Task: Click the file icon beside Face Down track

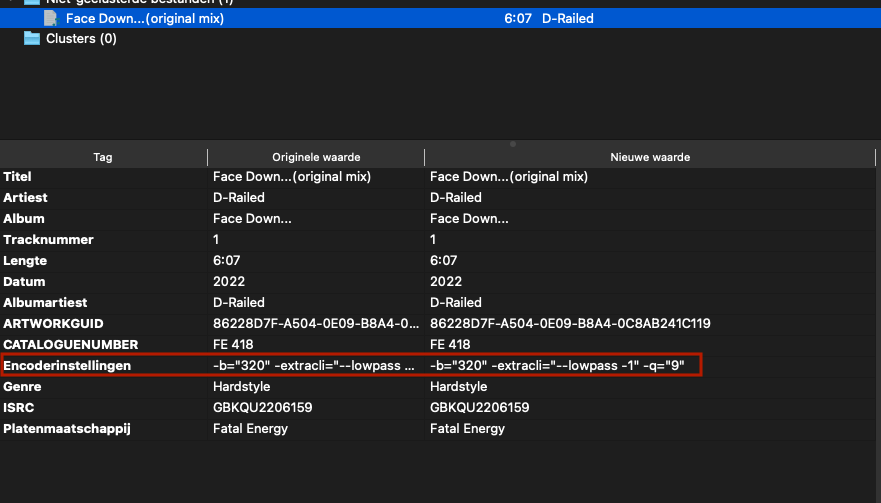Action: [50, 18]
